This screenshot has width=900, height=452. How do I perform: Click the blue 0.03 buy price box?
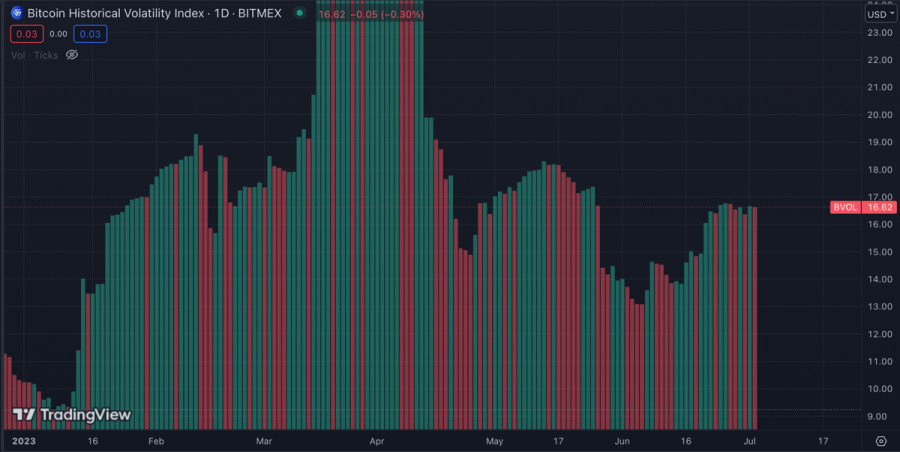tap(90, 34)
